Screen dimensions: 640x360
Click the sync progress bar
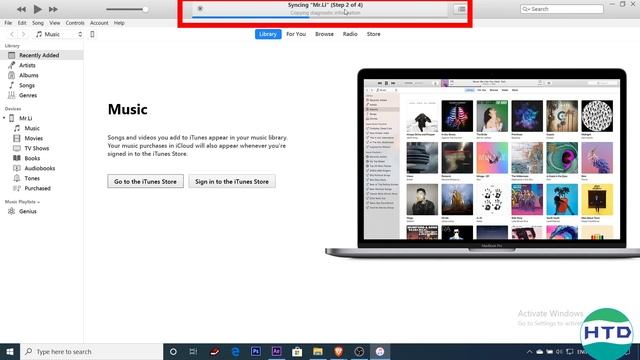pyautogui.click(x=320, y=17)
